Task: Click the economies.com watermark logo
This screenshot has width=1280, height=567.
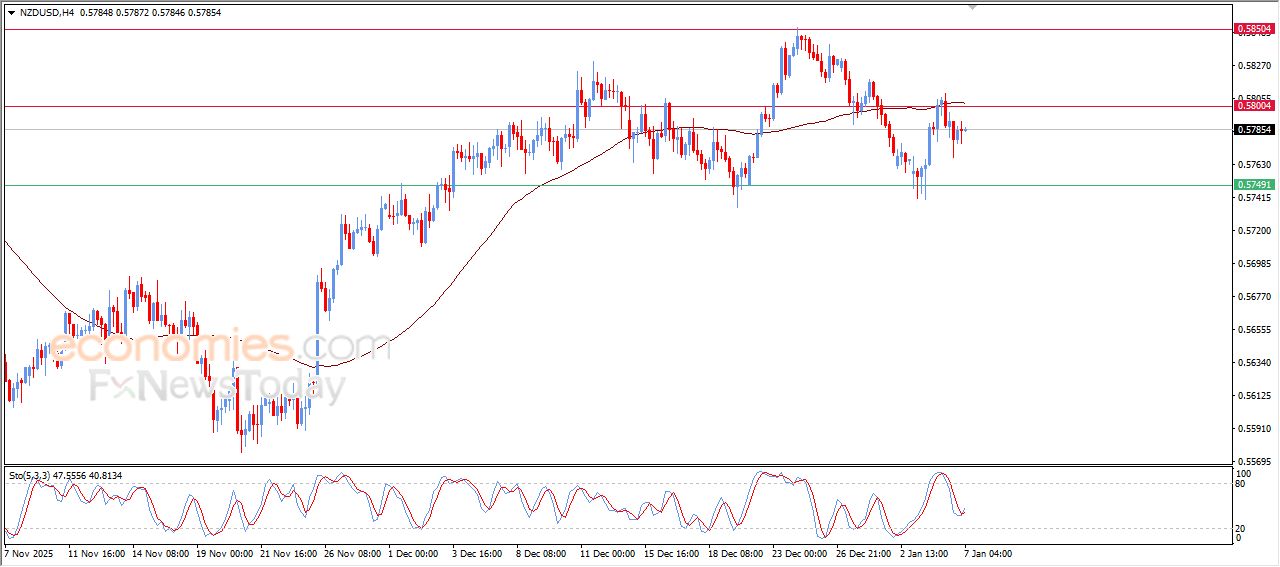Action: (220, 347)
